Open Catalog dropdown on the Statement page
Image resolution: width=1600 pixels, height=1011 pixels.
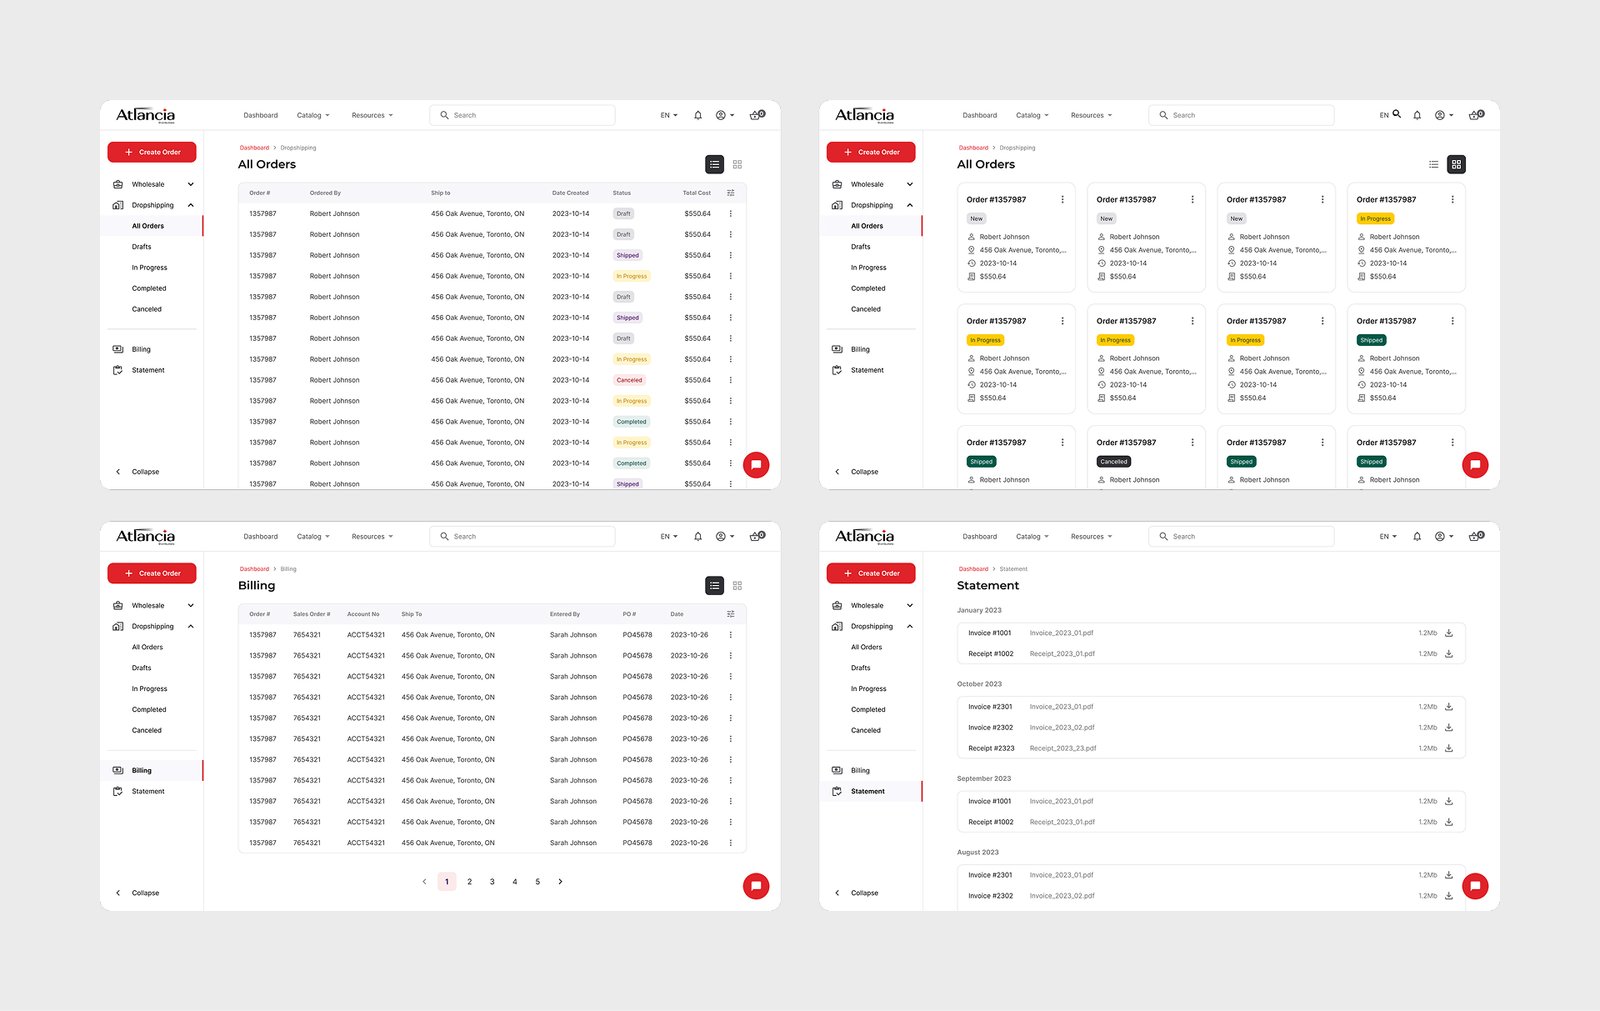(x=1032, y=537)
